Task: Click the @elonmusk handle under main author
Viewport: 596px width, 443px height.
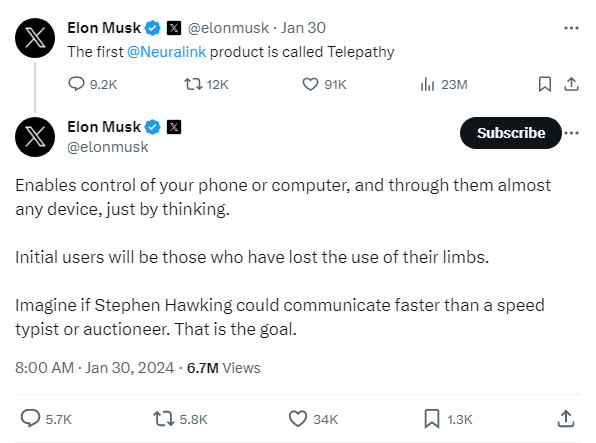Action: coord(108,147)
